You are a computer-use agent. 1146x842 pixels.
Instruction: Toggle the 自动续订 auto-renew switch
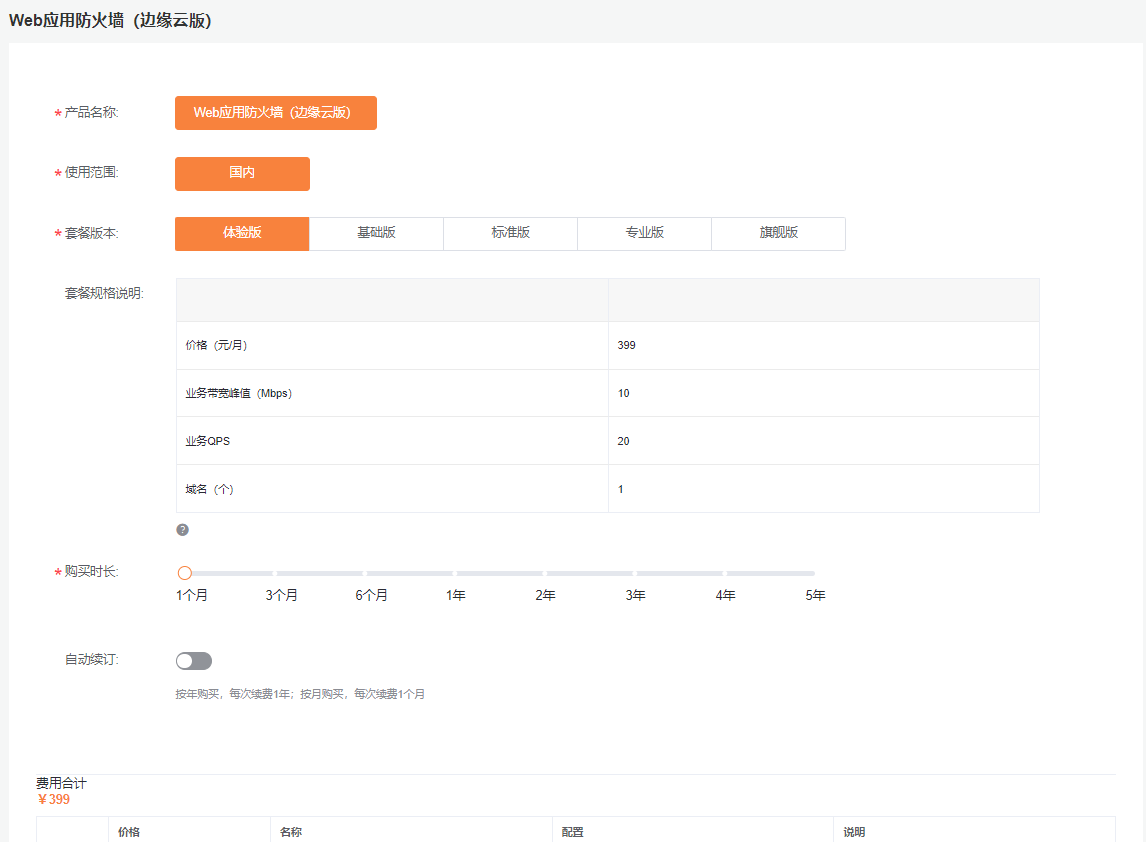193,661
